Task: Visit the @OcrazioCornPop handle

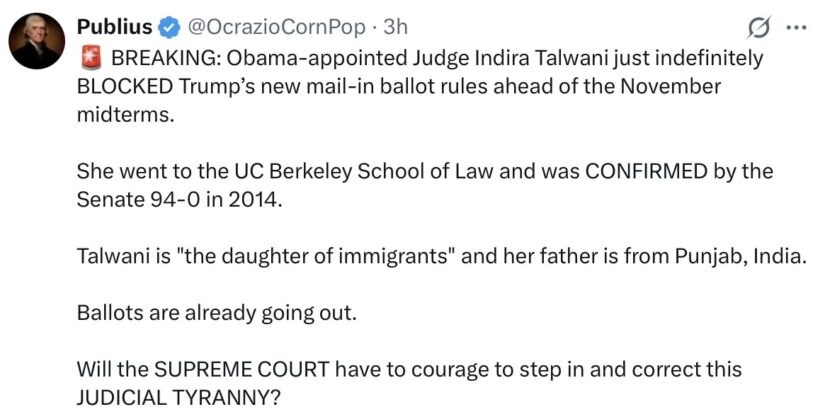Action: pos(276,27)
